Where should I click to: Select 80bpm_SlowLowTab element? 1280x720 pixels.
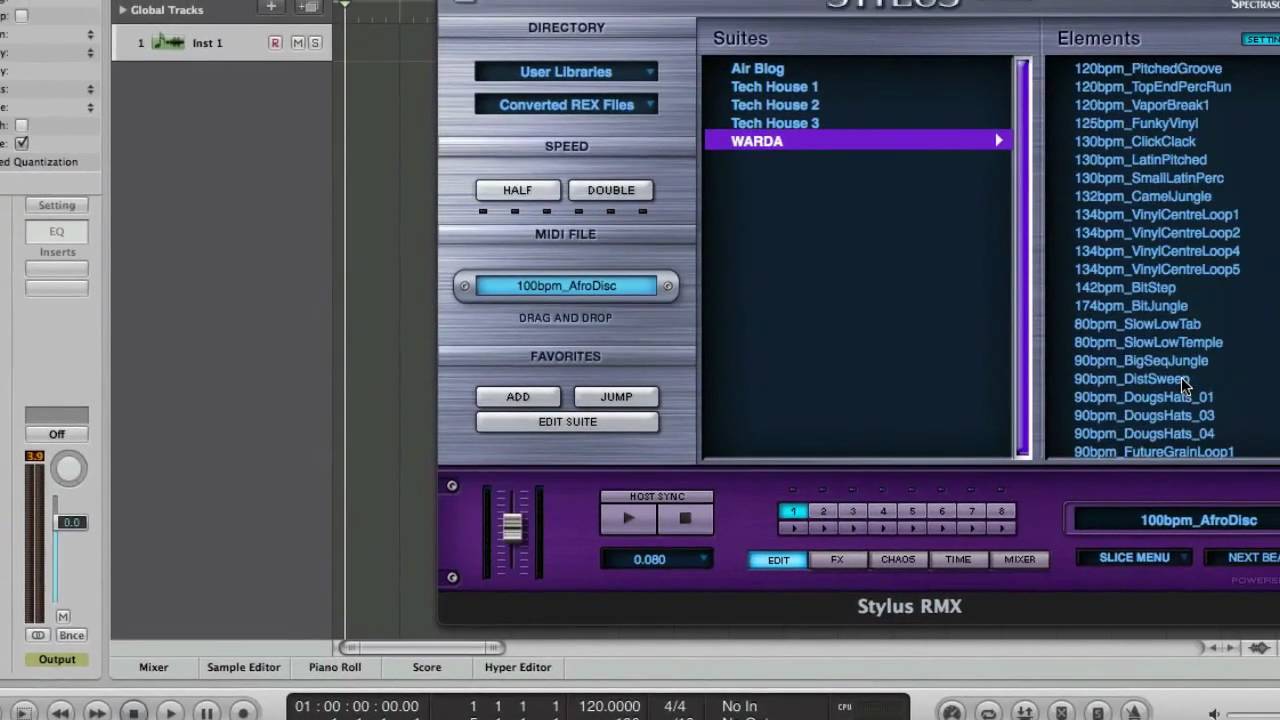coord(1137,324)
